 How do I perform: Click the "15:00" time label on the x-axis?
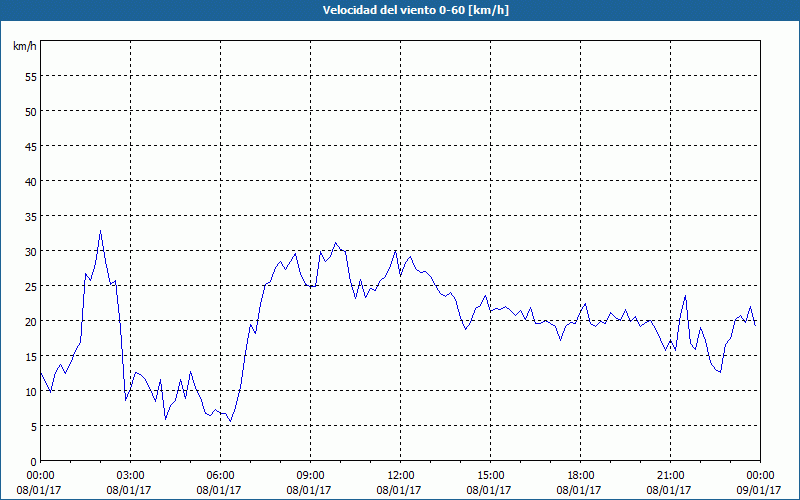pos(490,476)
